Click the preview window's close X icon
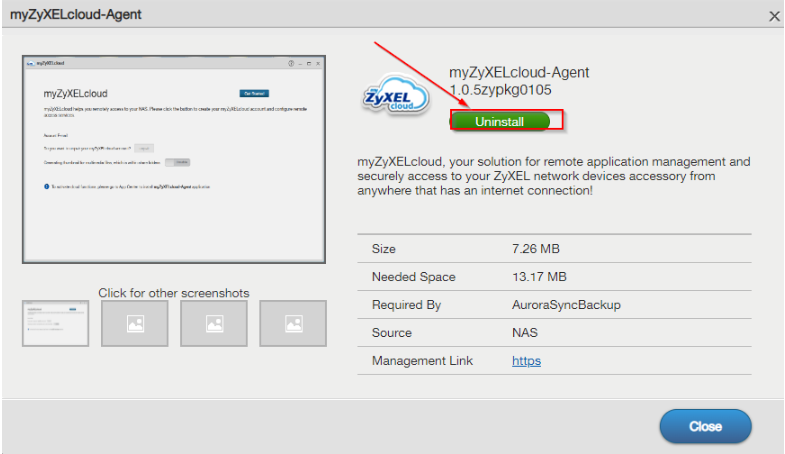The image size is (785, 454). [317, 63]
